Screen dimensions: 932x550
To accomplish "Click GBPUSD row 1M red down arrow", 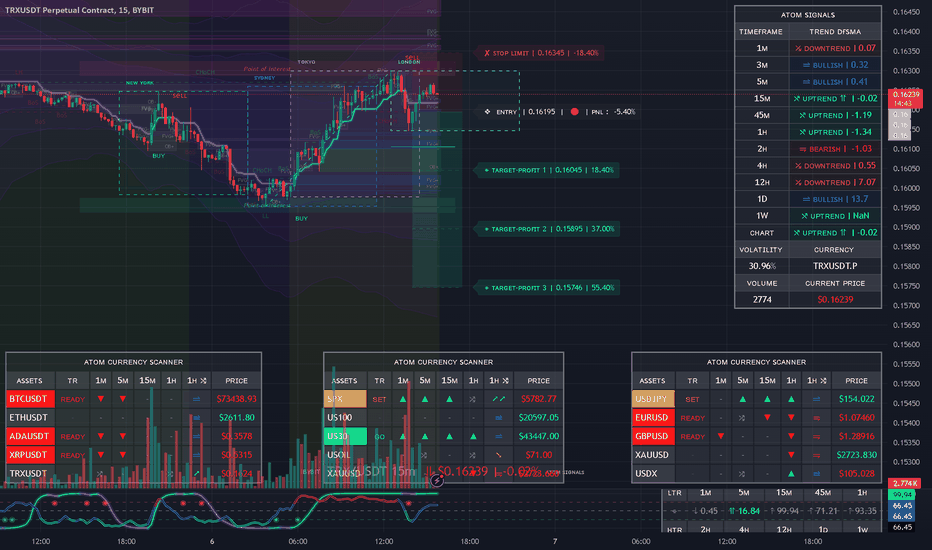I will [721, 436].
